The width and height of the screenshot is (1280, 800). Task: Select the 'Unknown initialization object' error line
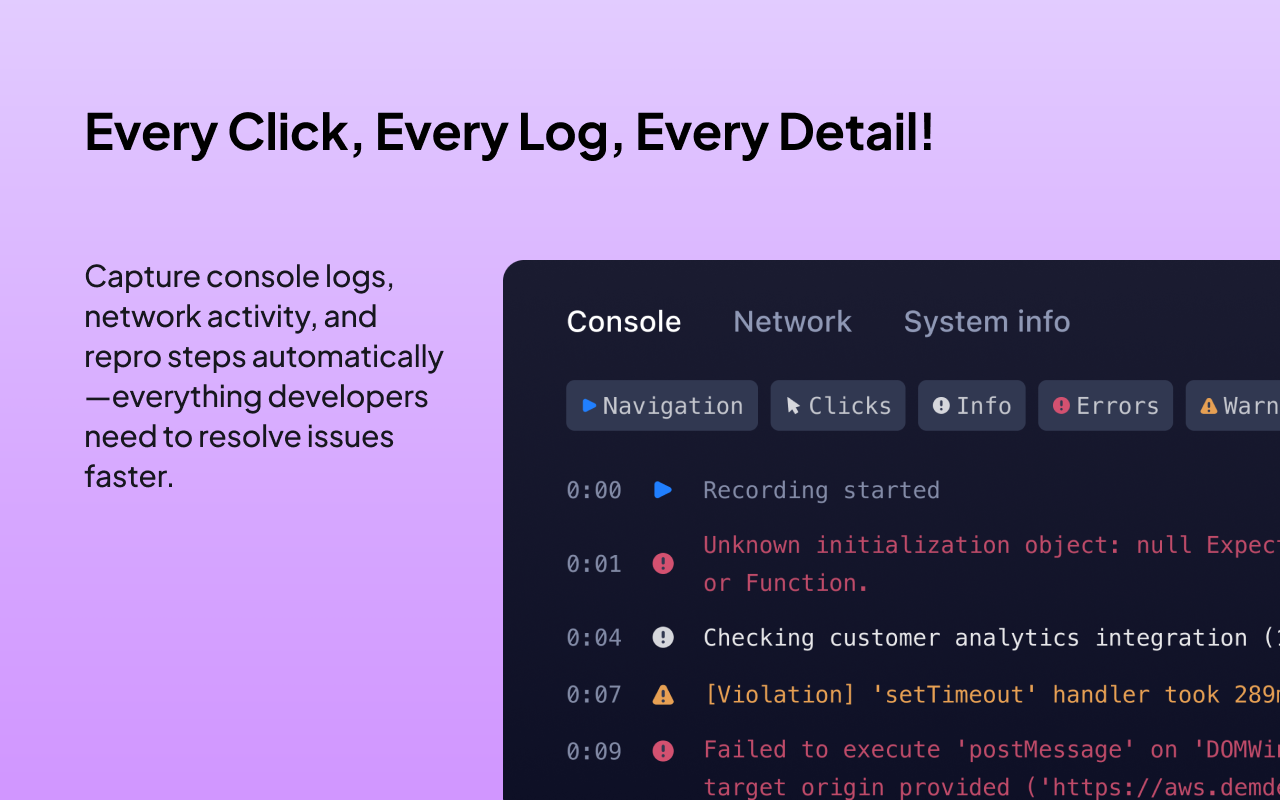pos(991,545)
